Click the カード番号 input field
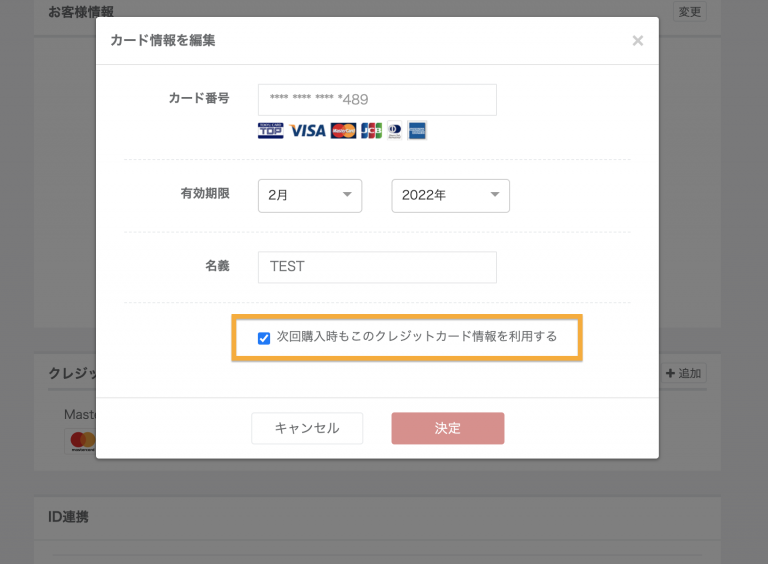Image resolution: width=768 pixels, height=564 pixels. tap(377, 100)
